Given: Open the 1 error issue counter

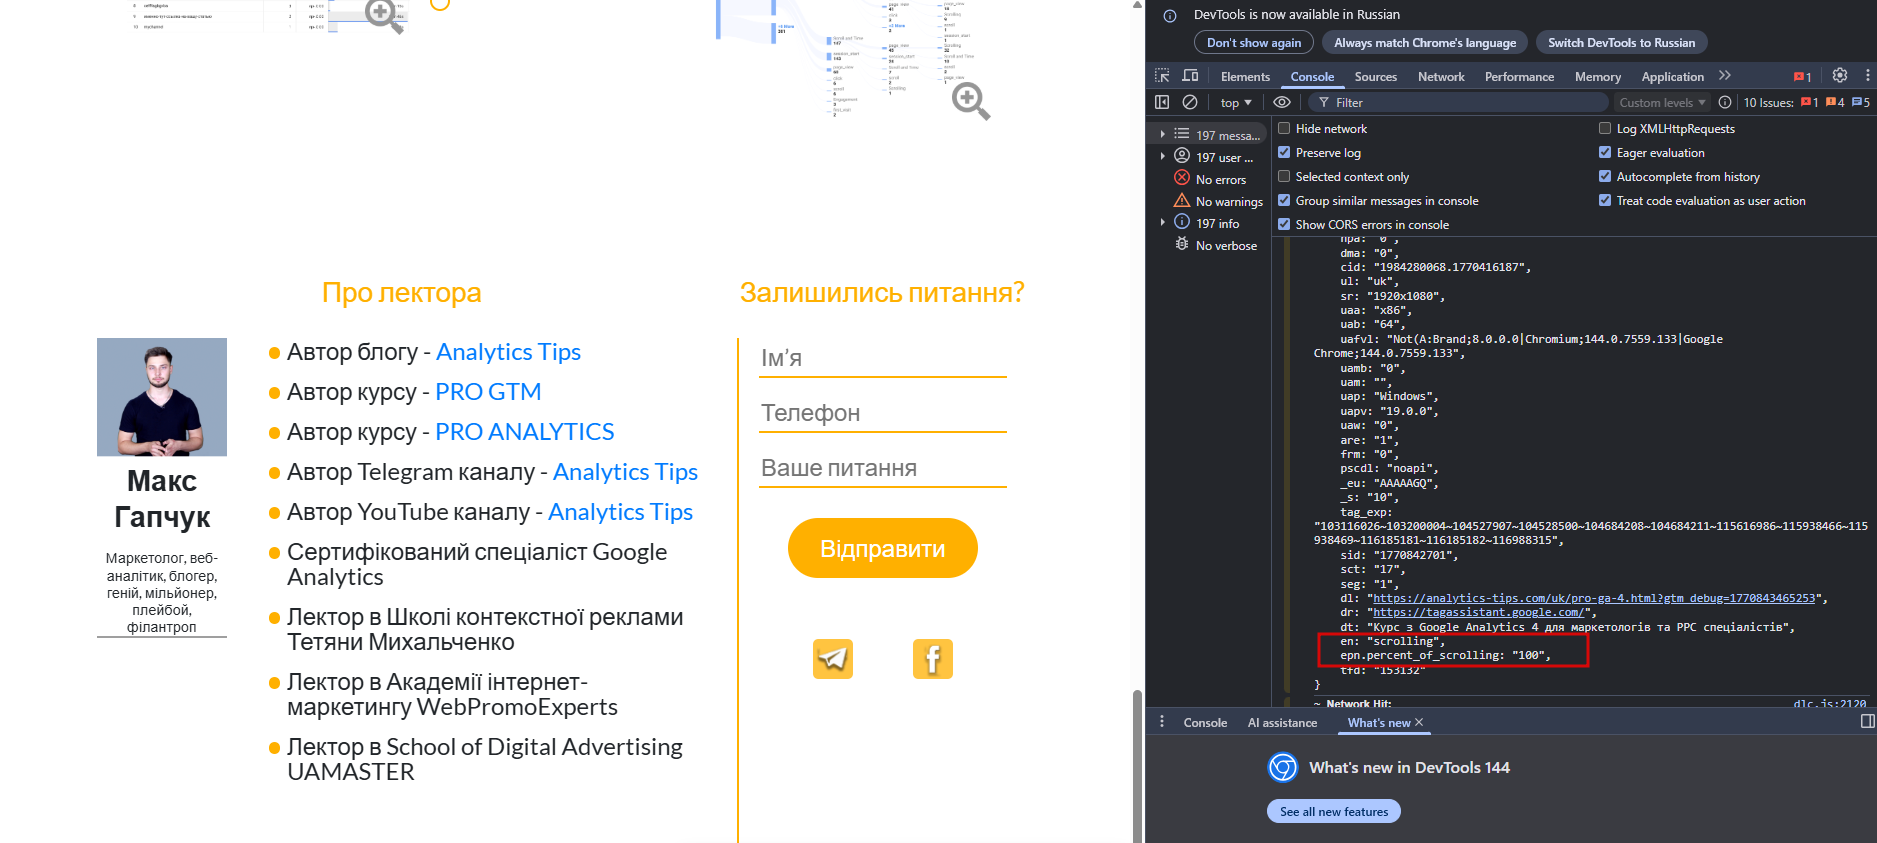Looking at the screenshot, I should 1809,102.
